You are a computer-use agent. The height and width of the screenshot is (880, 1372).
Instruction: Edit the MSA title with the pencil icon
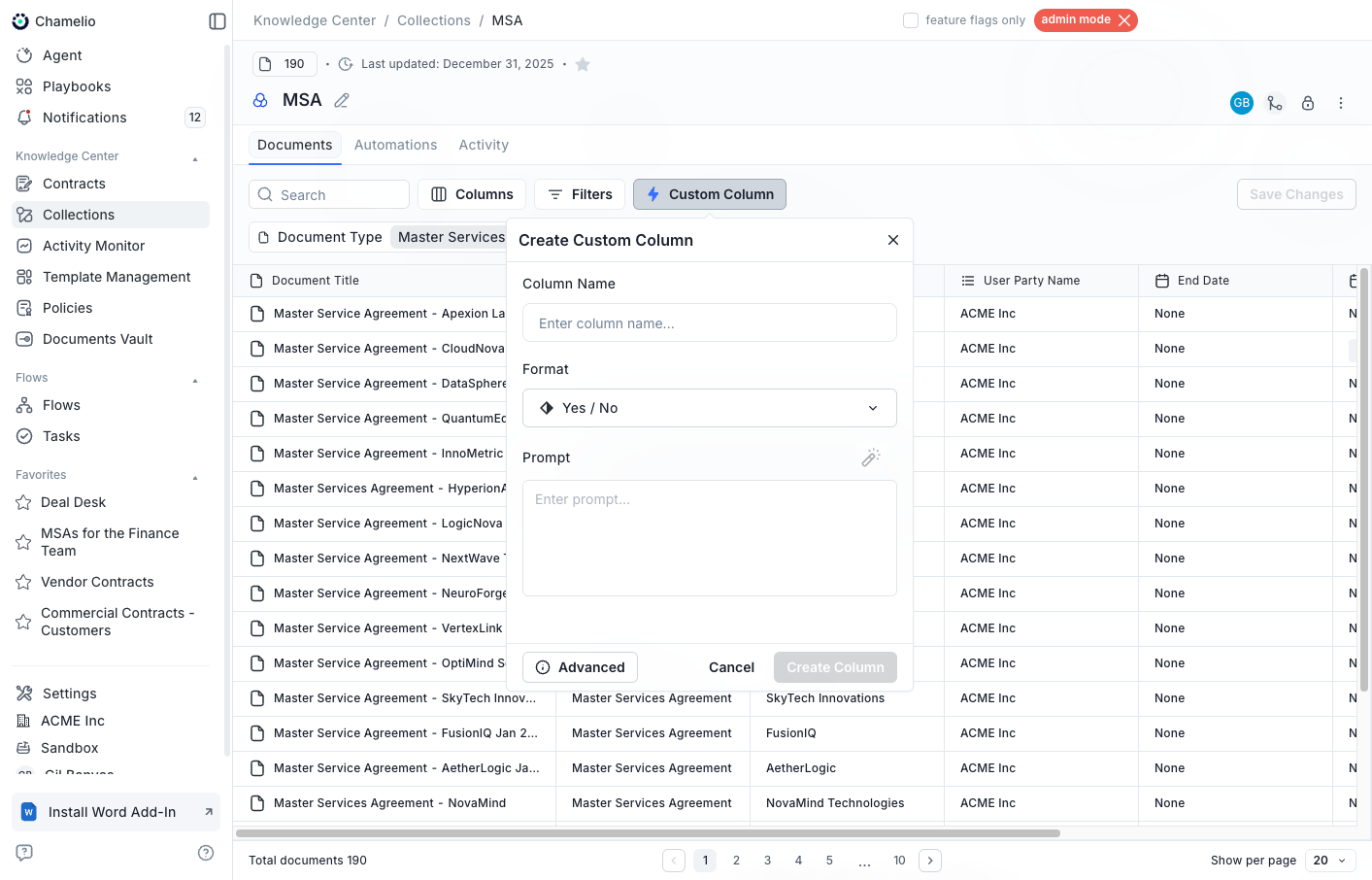(x=342, y=100)
